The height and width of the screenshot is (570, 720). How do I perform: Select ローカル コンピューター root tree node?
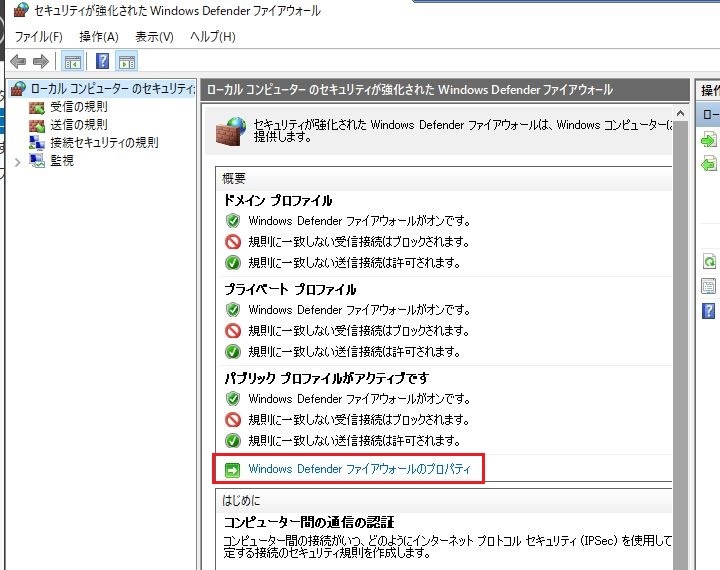point(112,89)
